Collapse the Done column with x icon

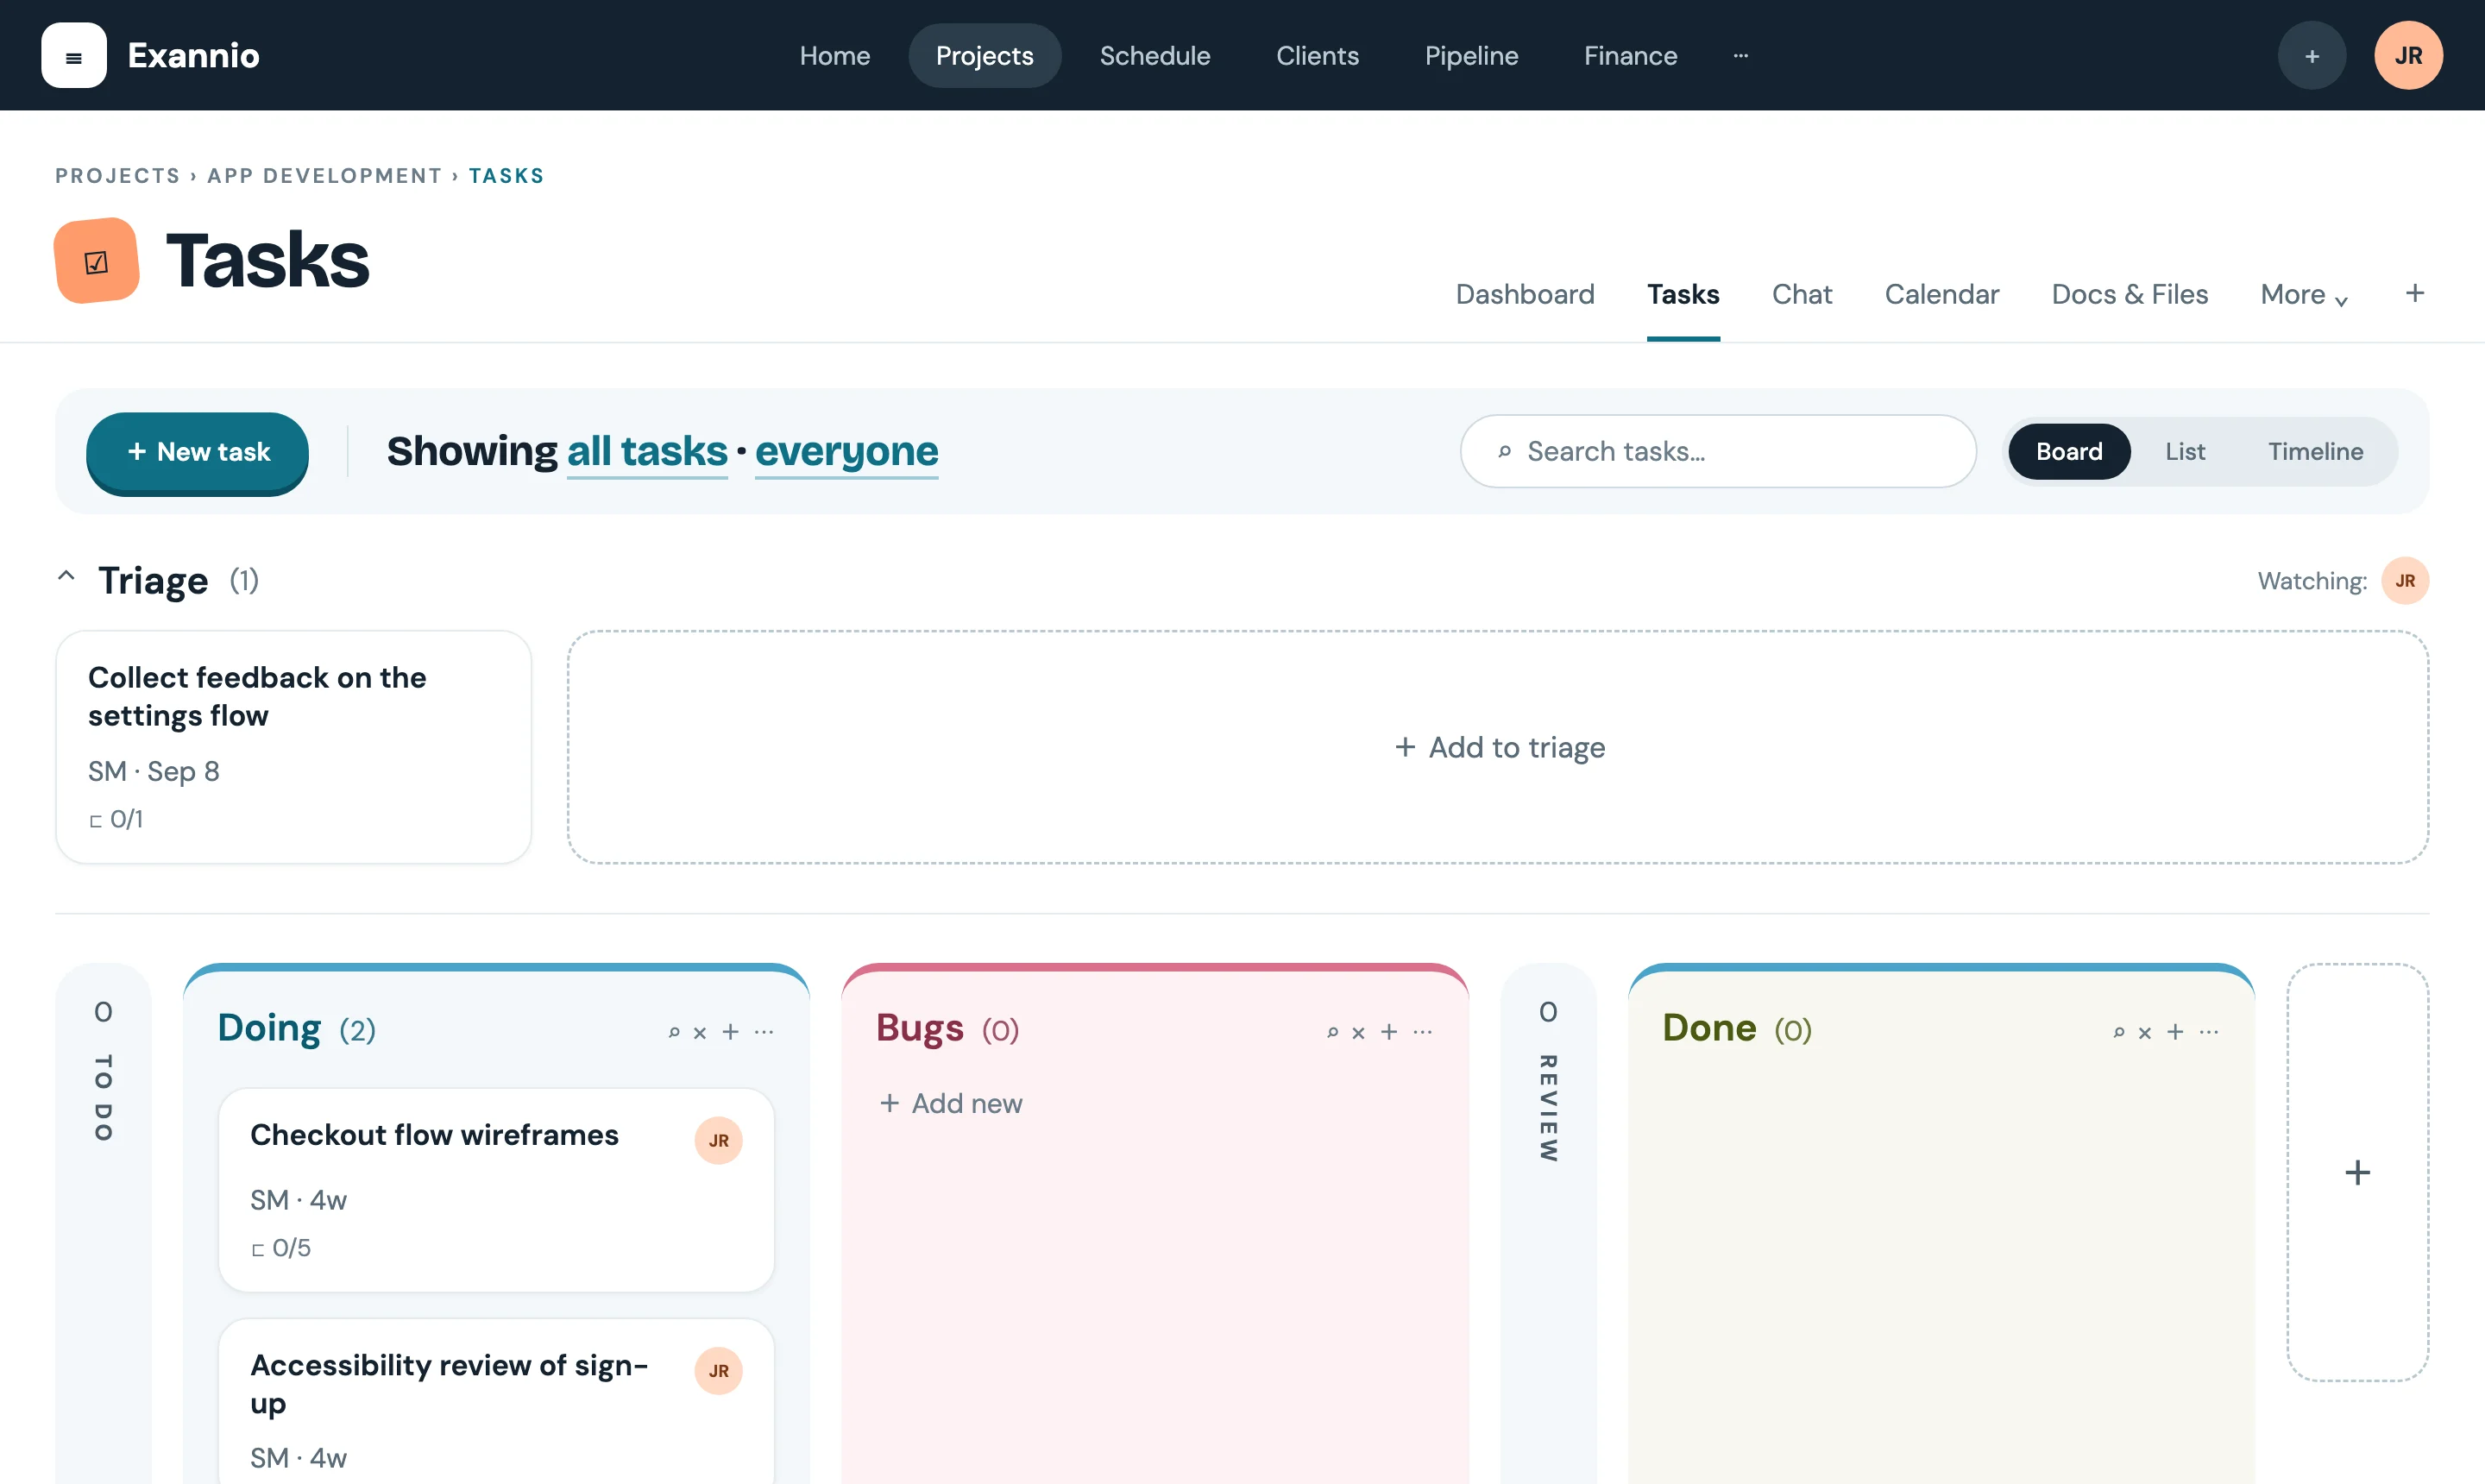click(x=2145, y=1032)
